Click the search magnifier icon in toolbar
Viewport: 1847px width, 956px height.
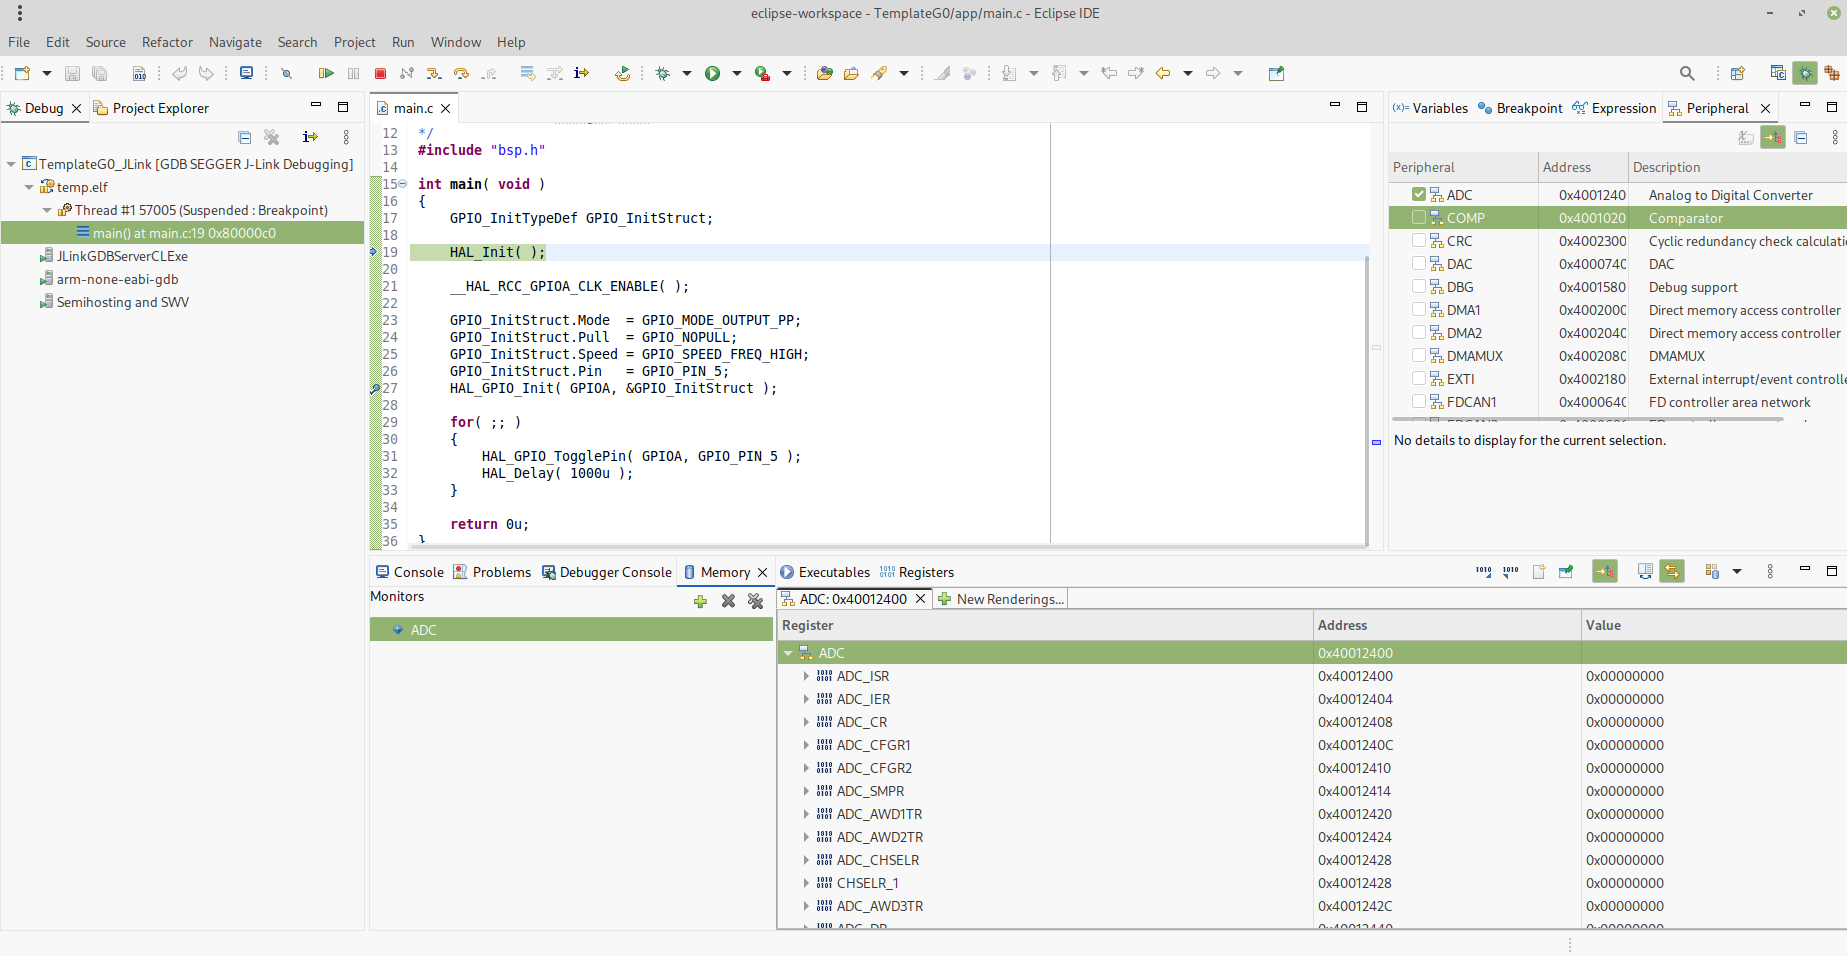pos(1687,73)
